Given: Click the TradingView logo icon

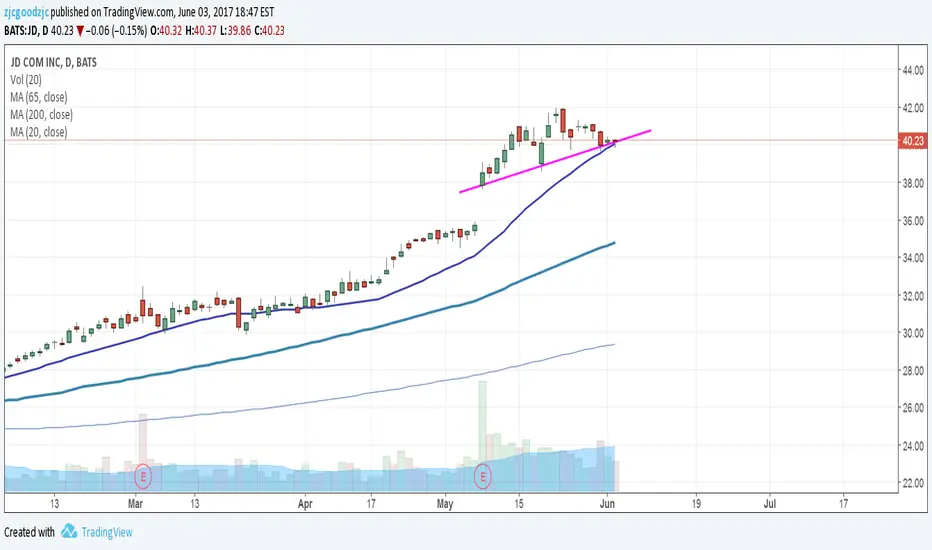Looking at the screenshot, I should [69, 531].
